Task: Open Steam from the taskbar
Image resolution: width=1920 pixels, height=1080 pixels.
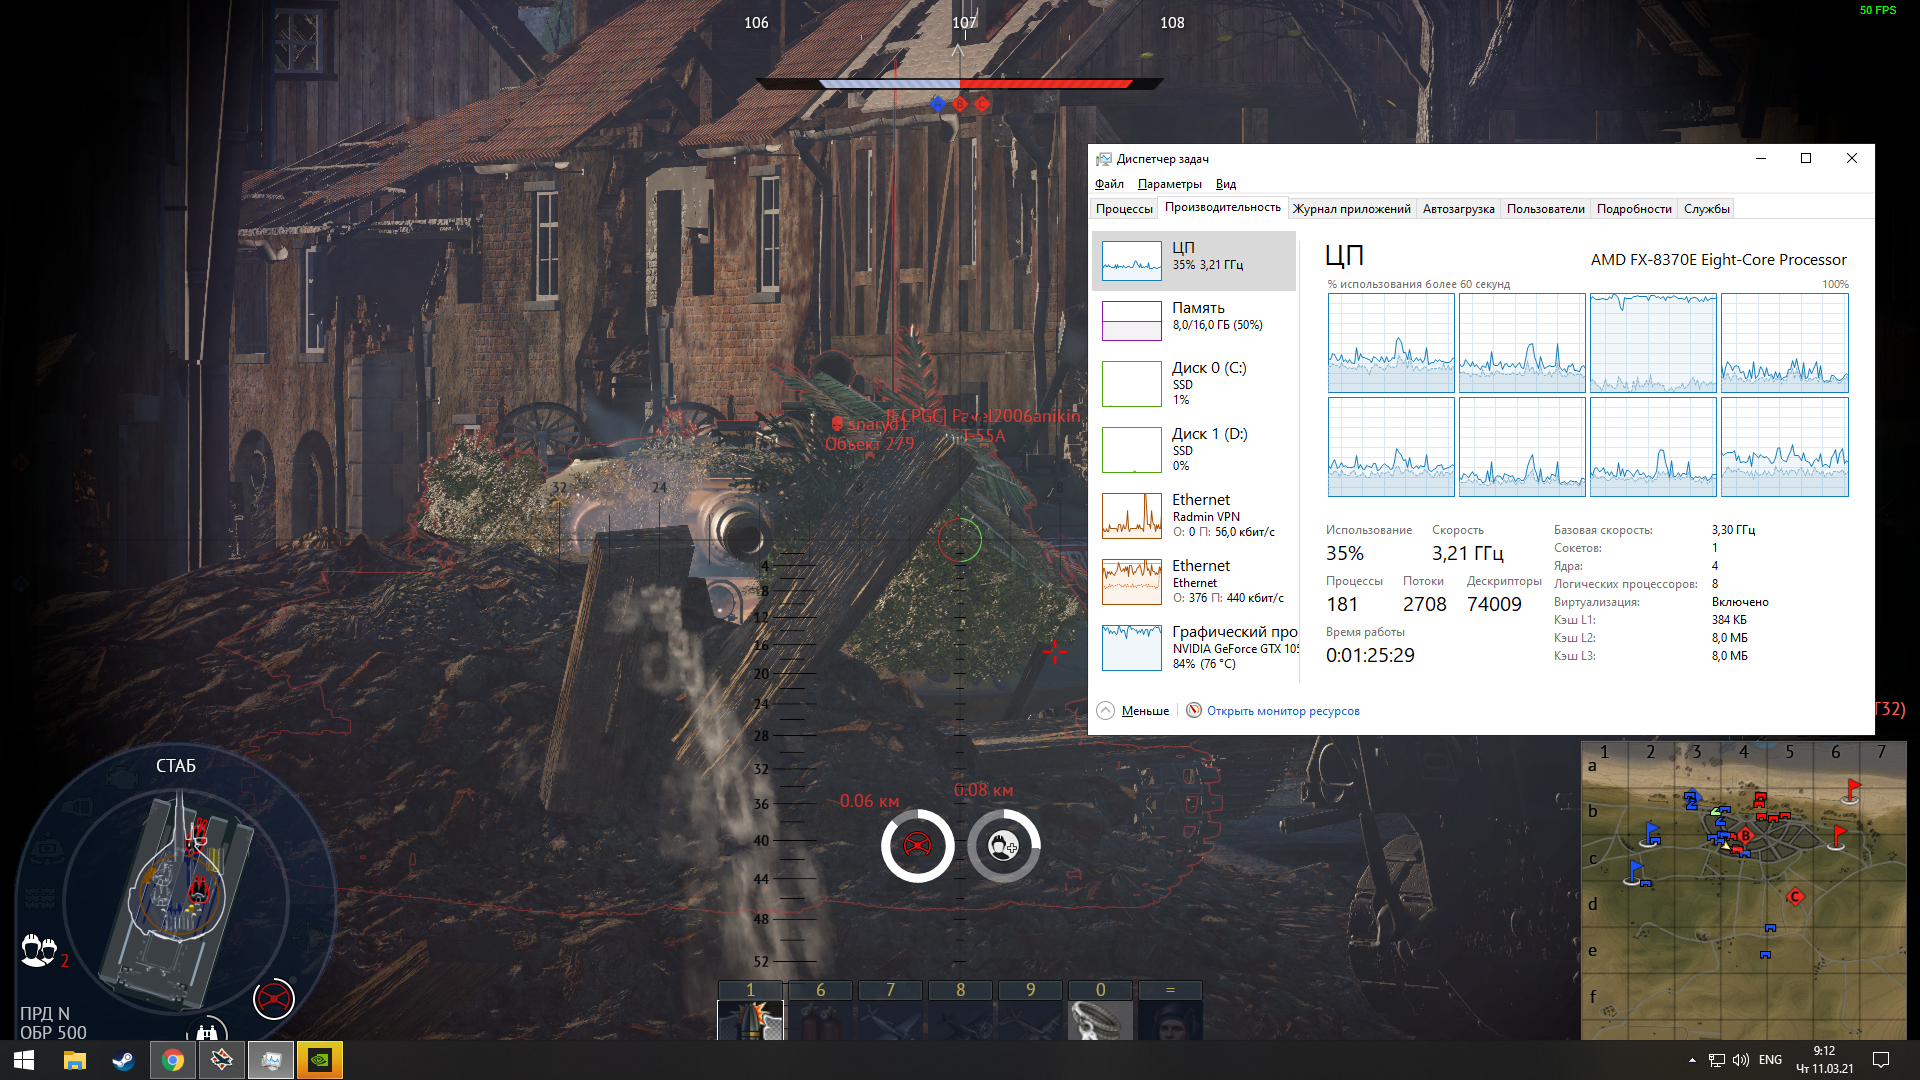Action: point(123,1060)
